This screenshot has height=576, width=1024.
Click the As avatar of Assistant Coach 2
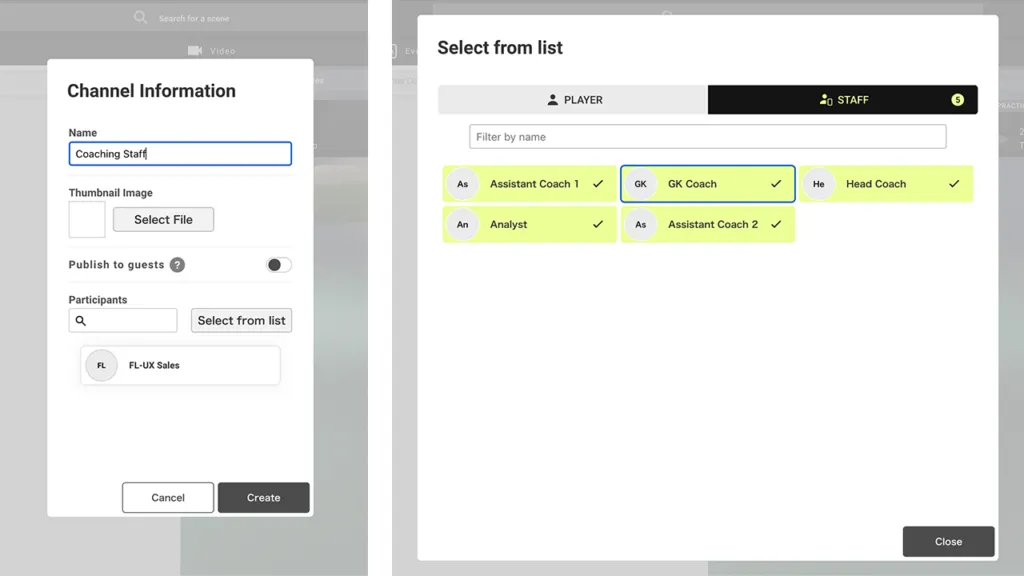point(641,225)
